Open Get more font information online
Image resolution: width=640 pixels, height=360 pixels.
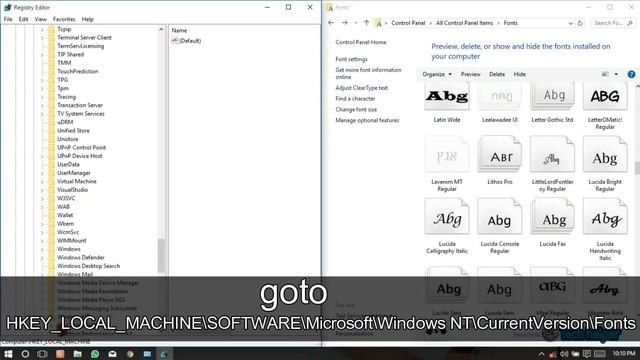(368, 73)
